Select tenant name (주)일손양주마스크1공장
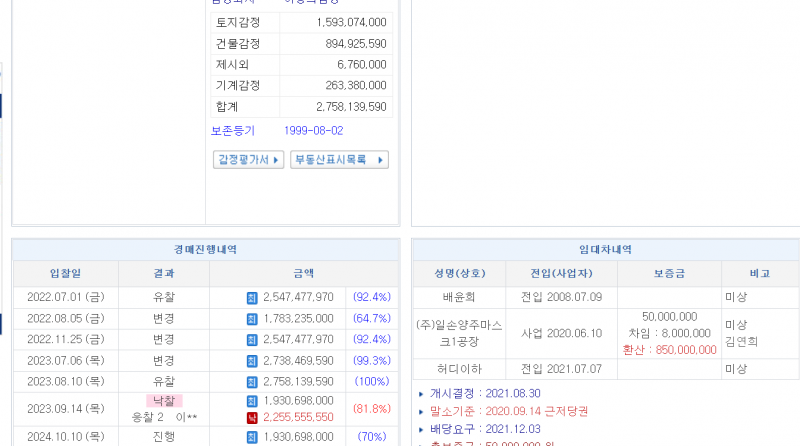 461,333
